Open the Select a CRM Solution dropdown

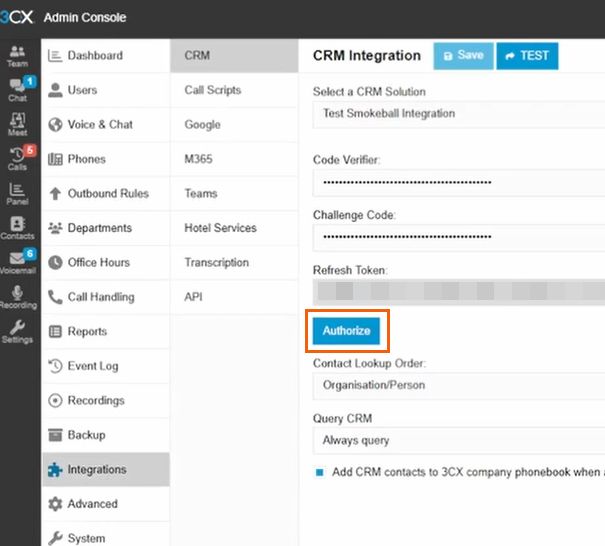click(459, 114)
